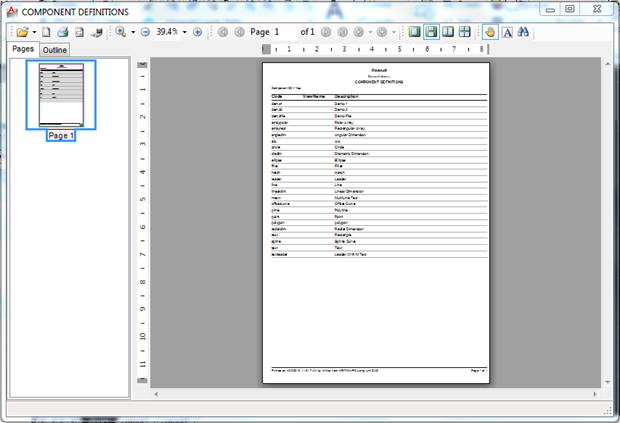
Task: Select the text selection tool
Action: (x=507, y=32)
